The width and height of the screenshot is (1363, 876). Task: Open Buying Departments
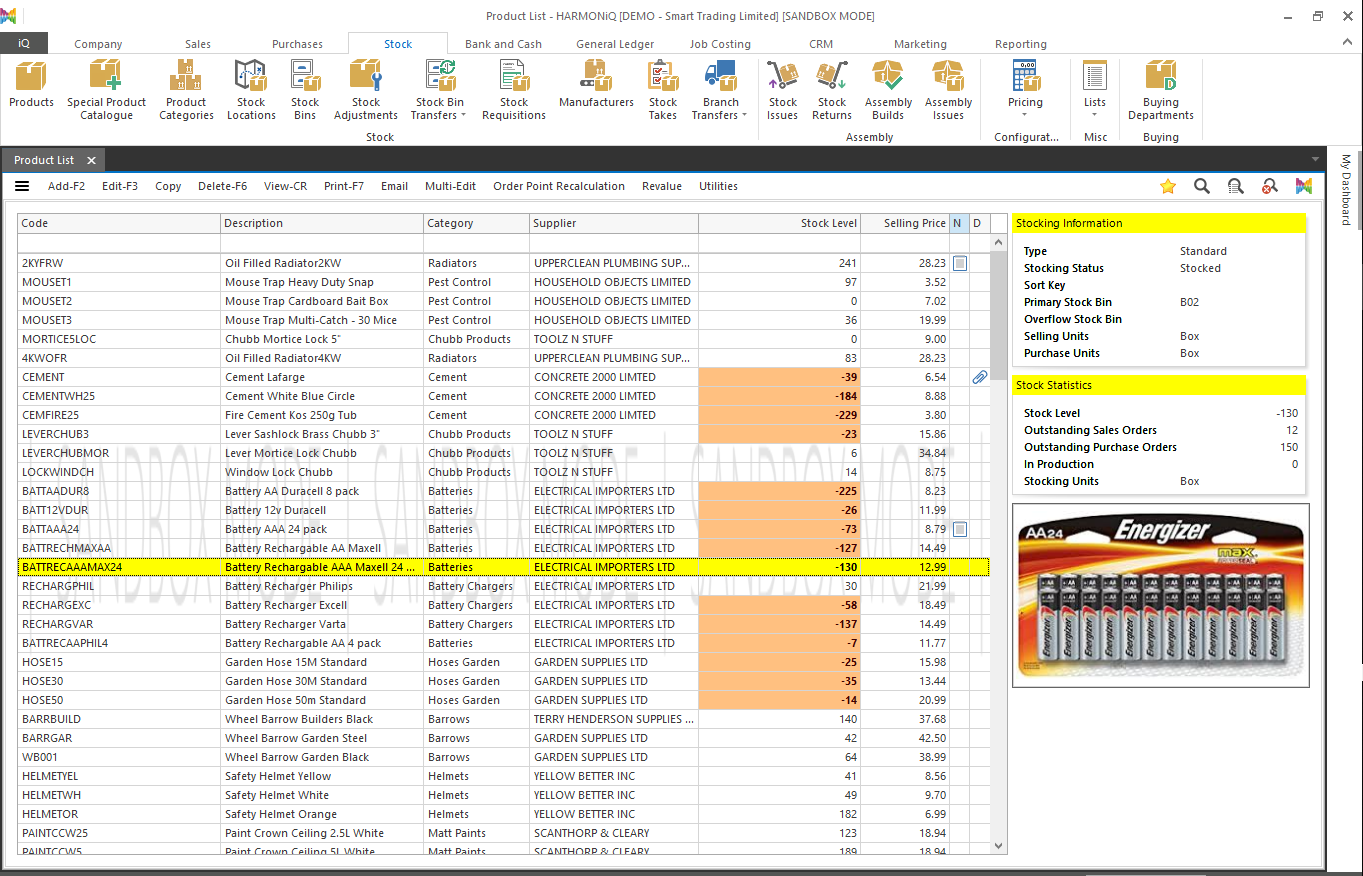pyautogui.click(x=1159, y=95)
